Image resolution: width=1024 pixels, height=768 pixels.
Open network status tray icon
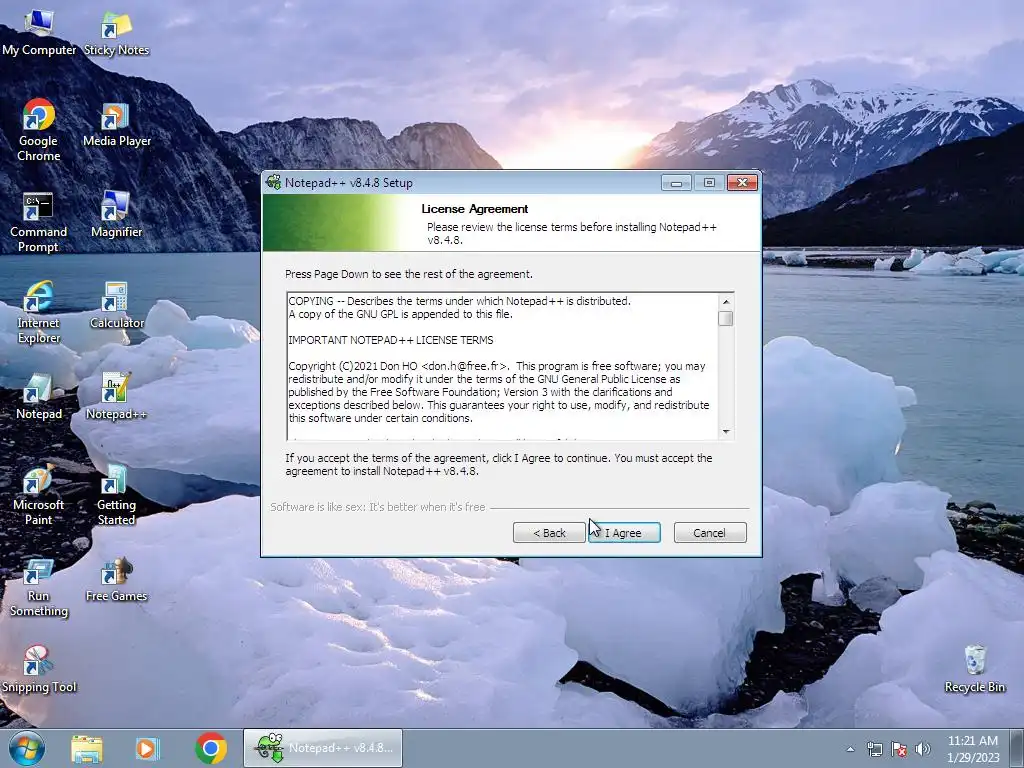(874, 749)
